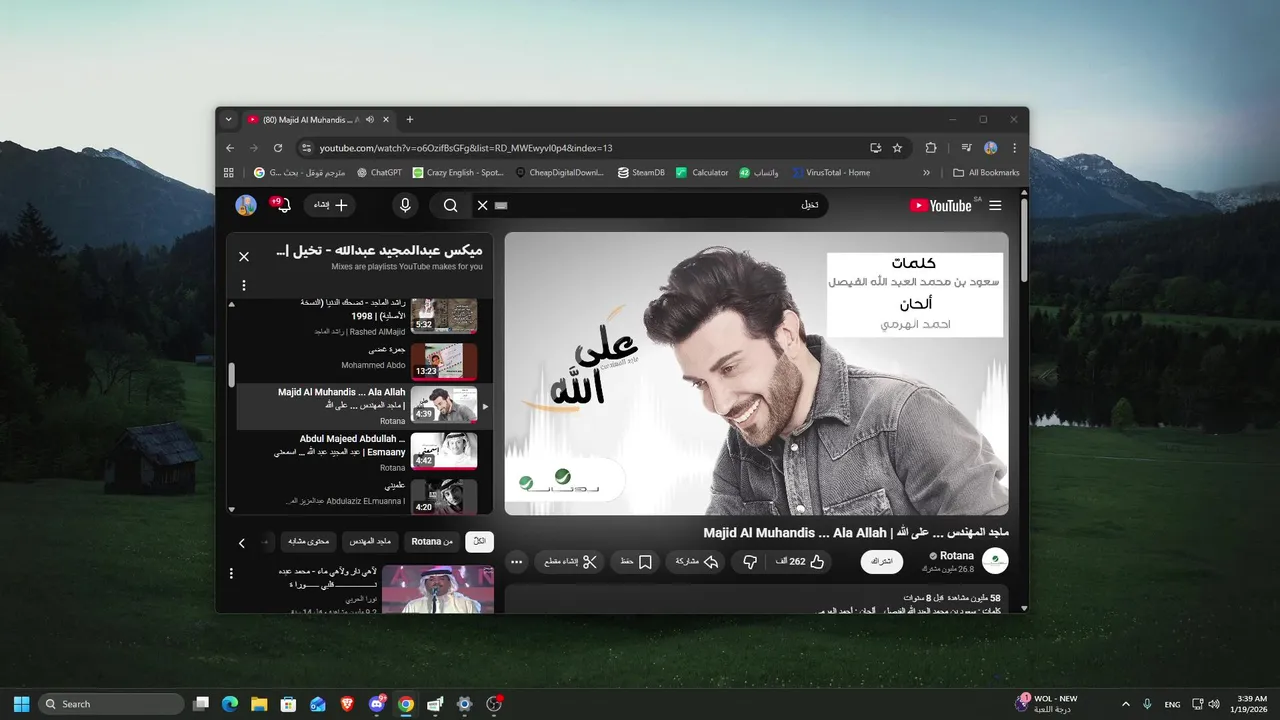Dislike the video with thumbs-down
This screenshot has width=1280, height=720.
coord(750,562)
